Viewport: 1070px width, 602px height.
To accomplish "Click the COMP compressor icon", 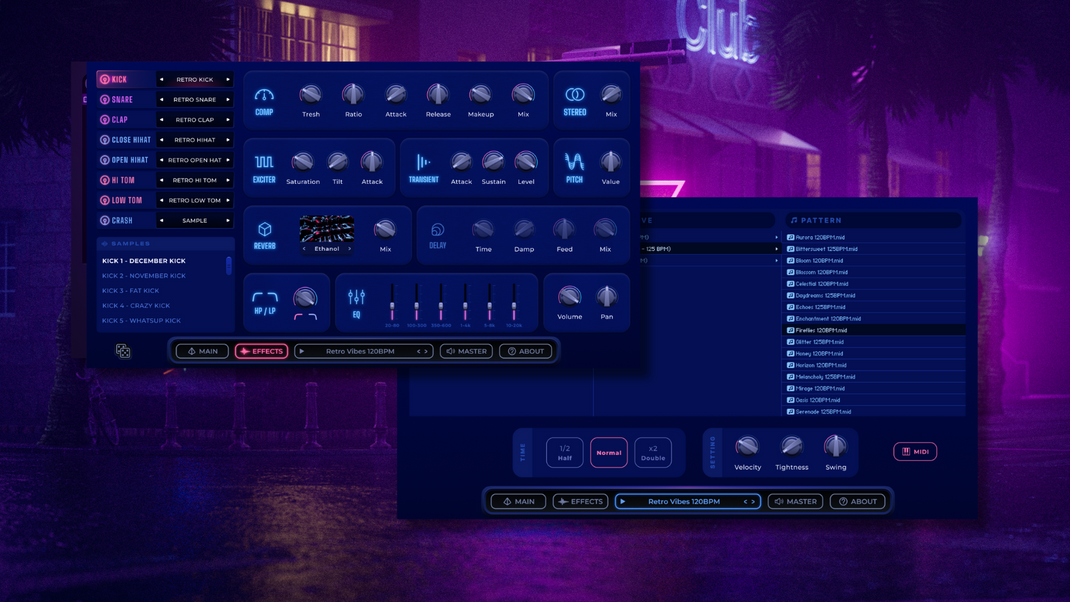I will 264,96.
